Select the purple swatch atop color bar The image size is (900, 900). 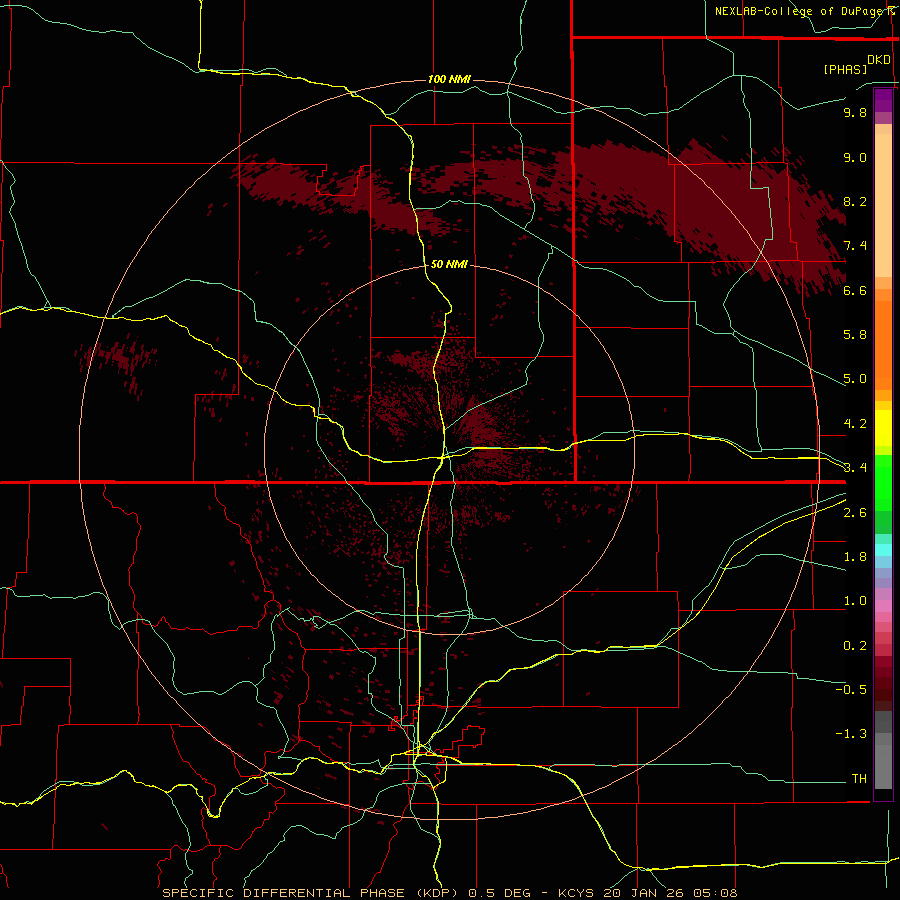pyautogui.click(x=883, y=100)
